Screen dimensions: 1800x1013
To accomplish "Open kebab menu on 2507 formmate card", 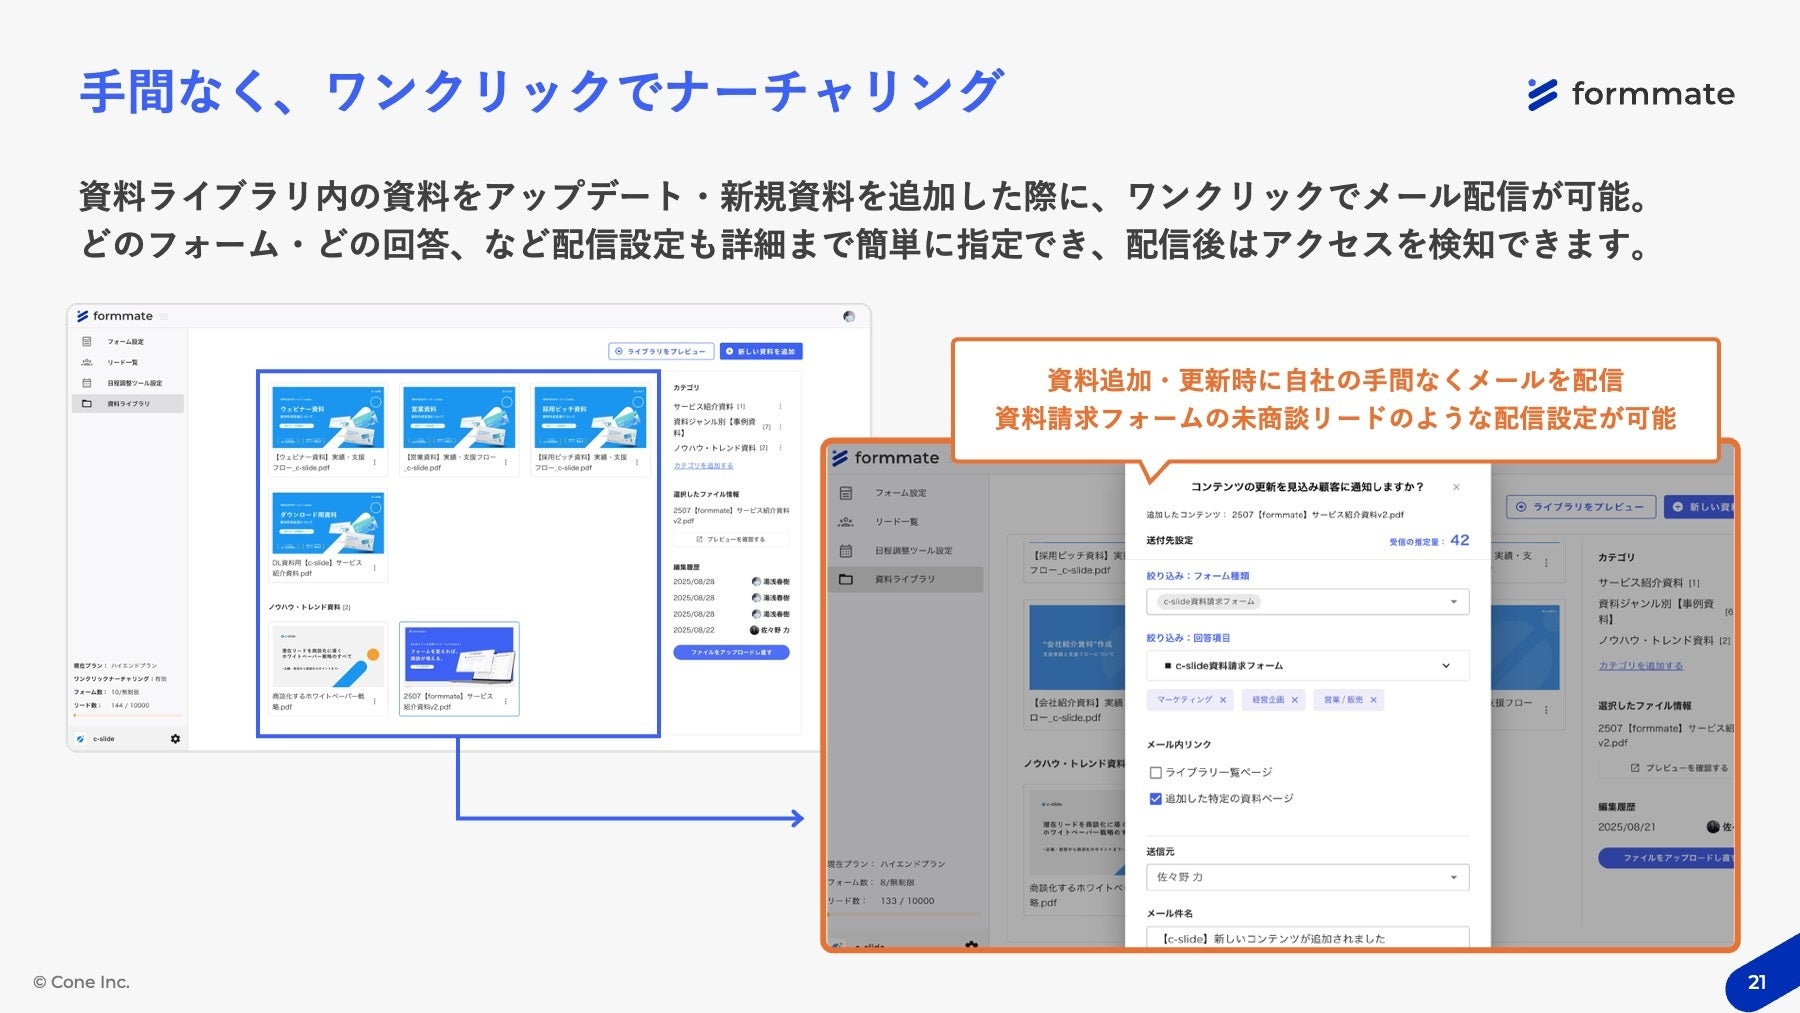I will pos(506,701).
